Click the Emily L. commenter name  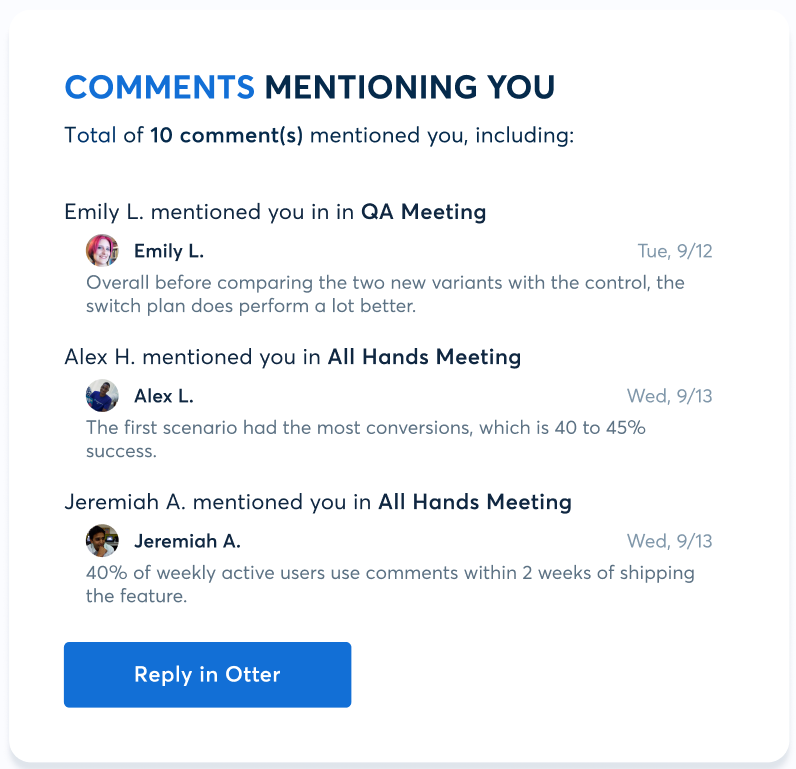(169, 251)
